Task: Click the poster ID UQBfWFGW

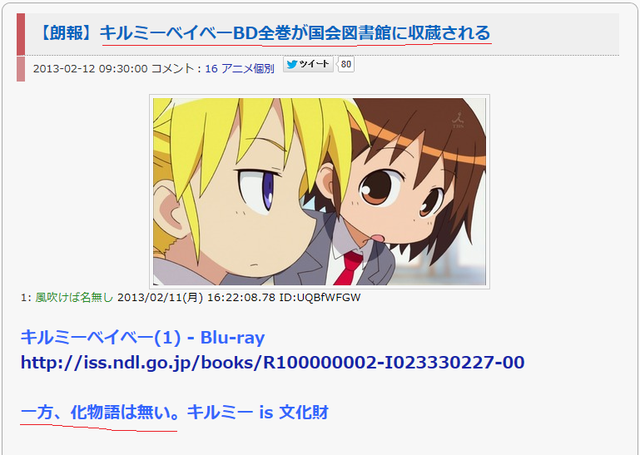Action: [x=329, y=297]
